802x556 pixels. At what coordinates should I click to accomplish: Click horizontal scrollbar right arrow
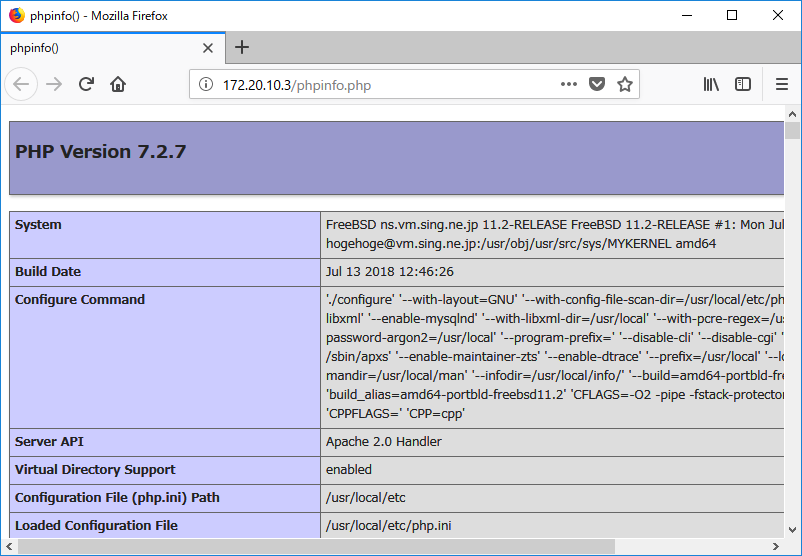775,546
